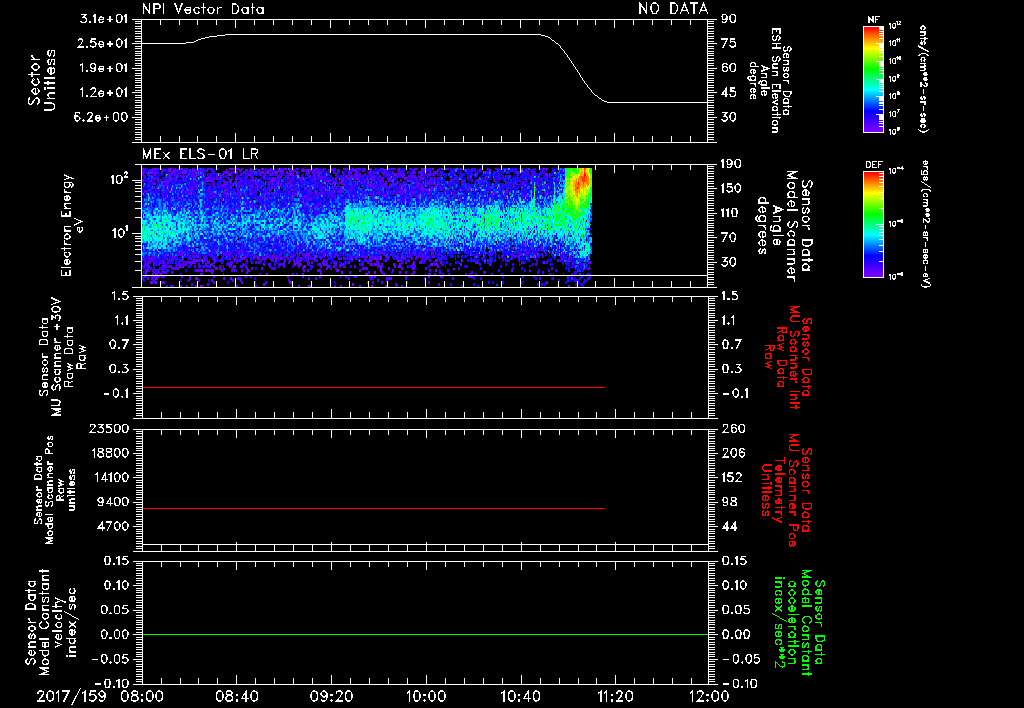Click the 'ESH Sun Elevation Angle' axis label

(769, 80)
